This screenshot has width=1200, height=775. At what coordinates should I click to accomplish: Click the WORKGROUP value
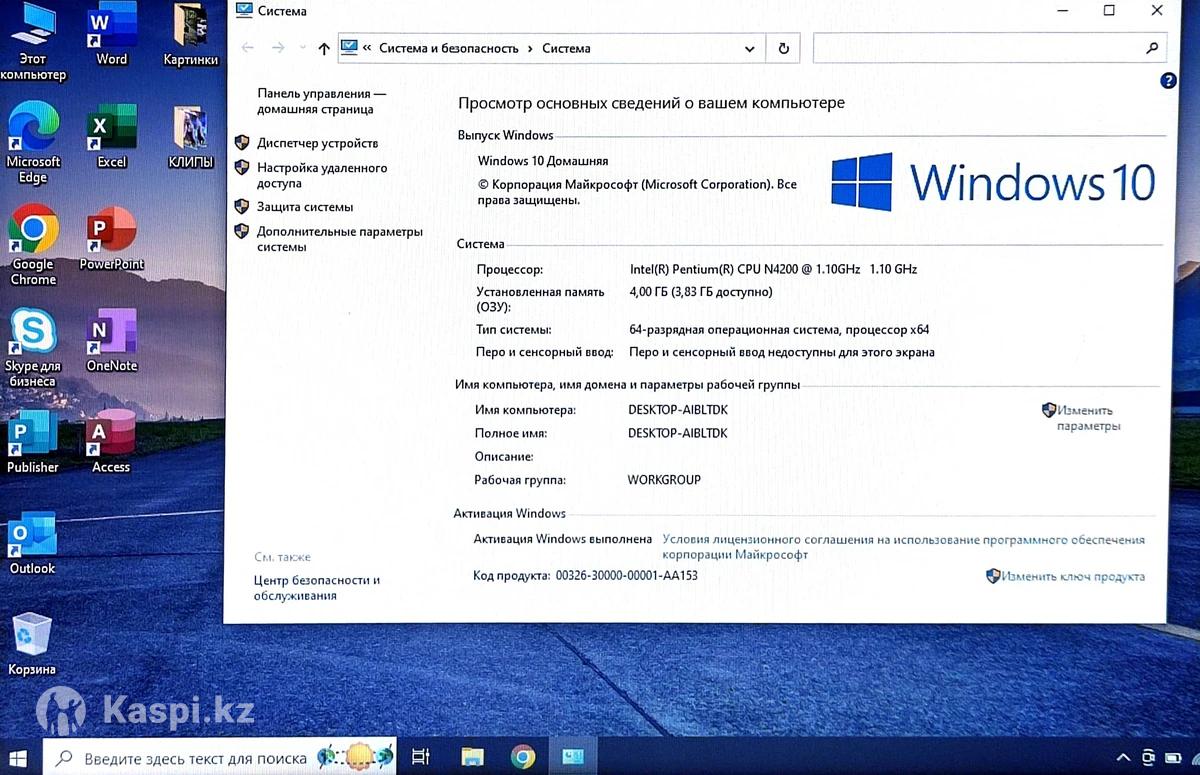(x=664, y=480)
